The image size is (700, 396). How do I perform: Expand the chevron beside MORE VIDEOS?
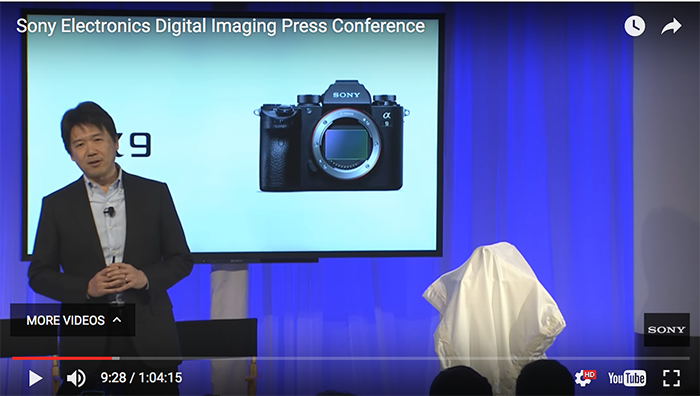pos(117,320)
